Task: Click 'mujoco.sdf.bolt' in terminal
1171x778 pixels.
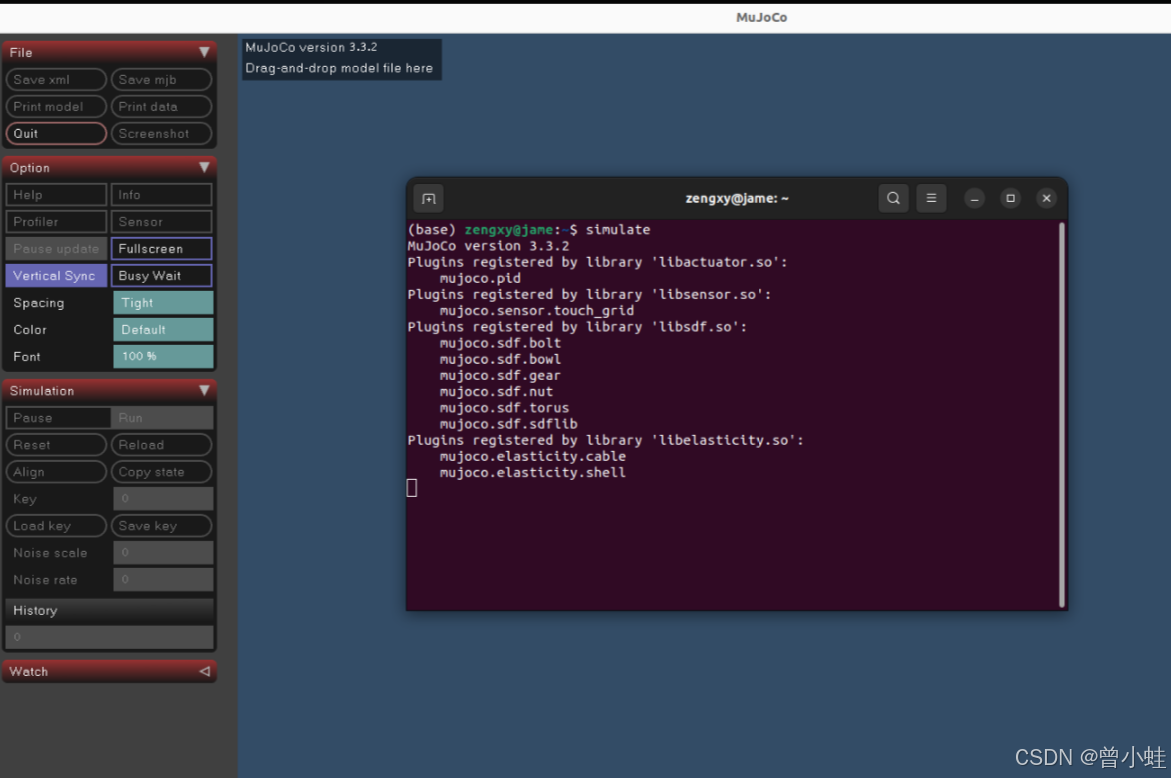Action: [x=500, y=343]
